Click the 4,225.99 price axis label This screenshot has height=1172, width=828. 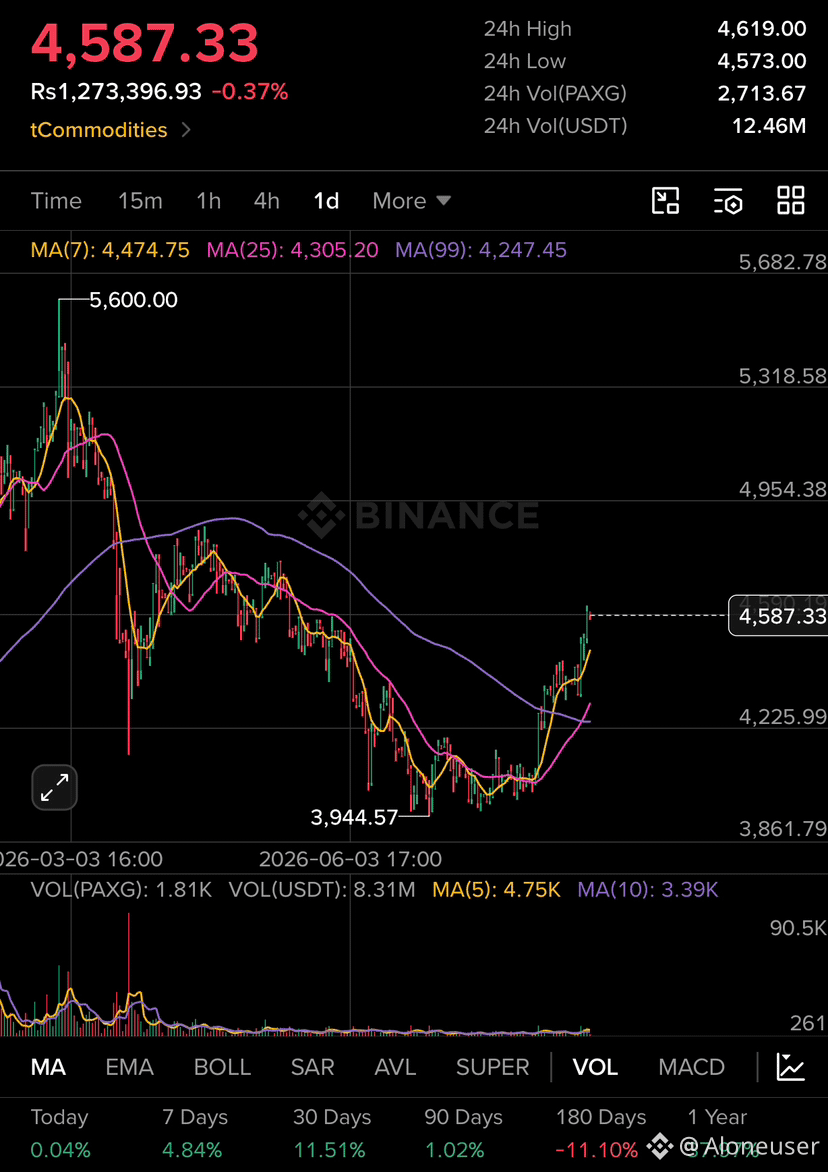pos(782,718)
